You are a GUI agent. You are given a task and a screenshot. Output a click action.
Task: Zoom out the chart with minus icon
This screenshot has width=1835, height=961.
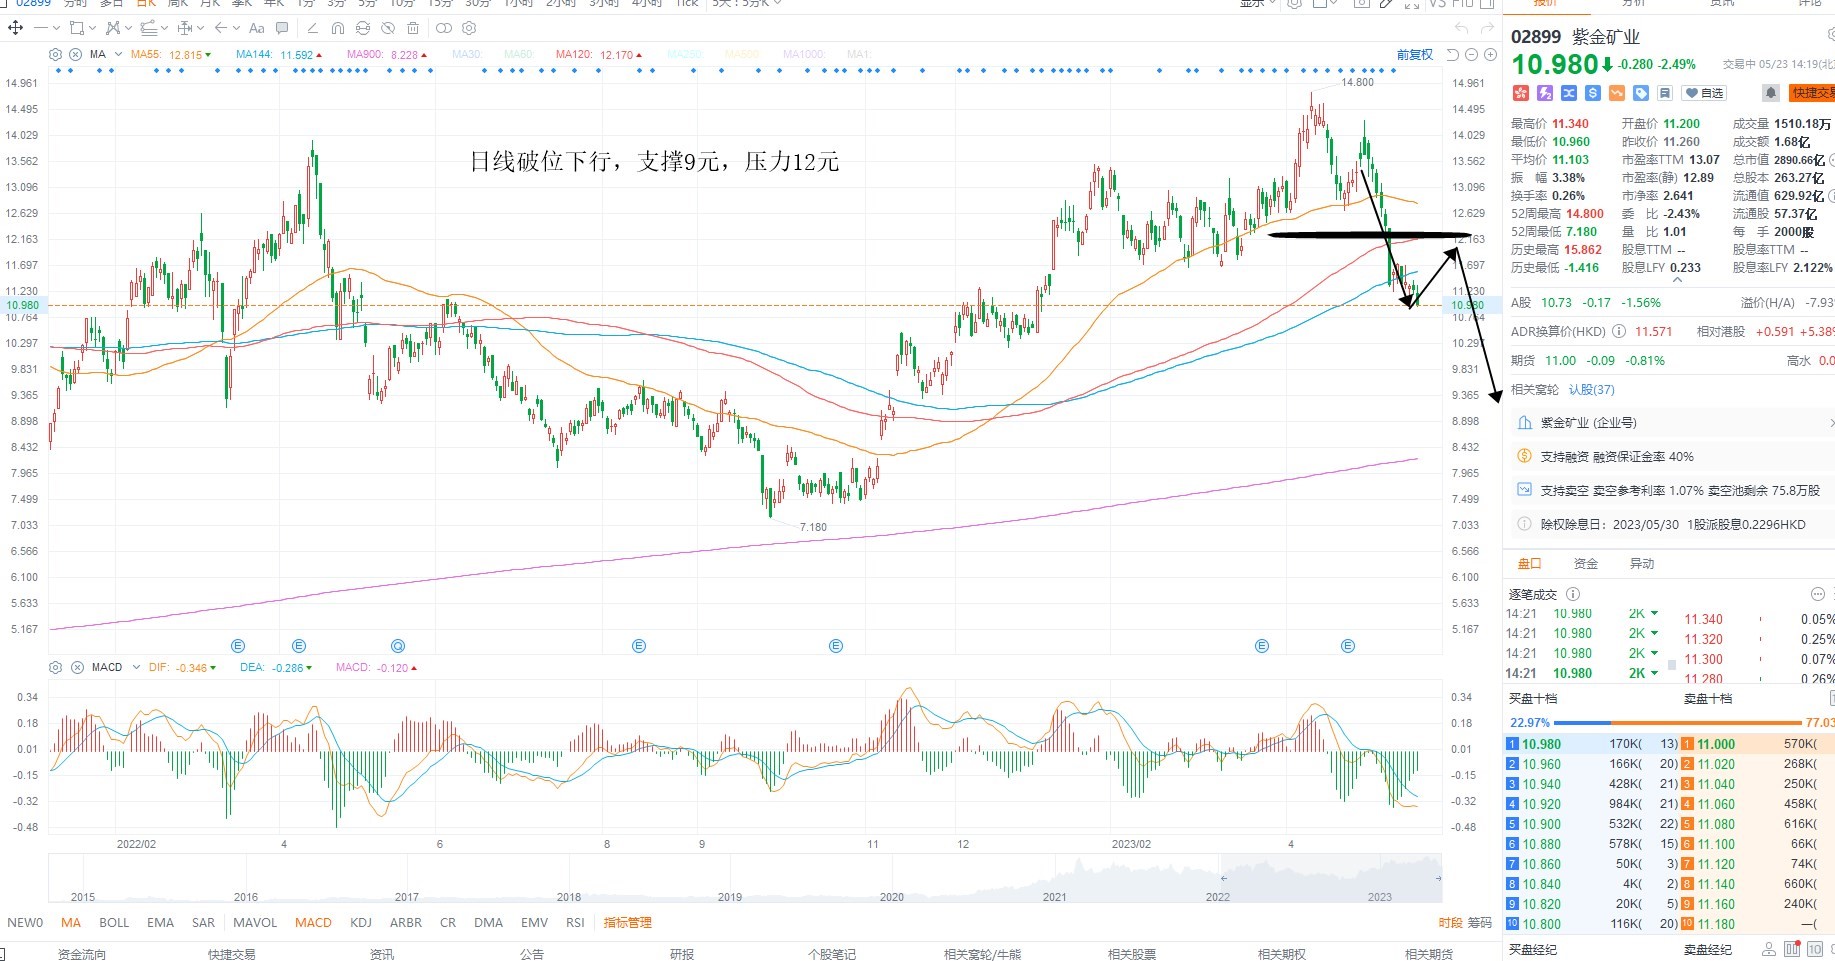1471,54
